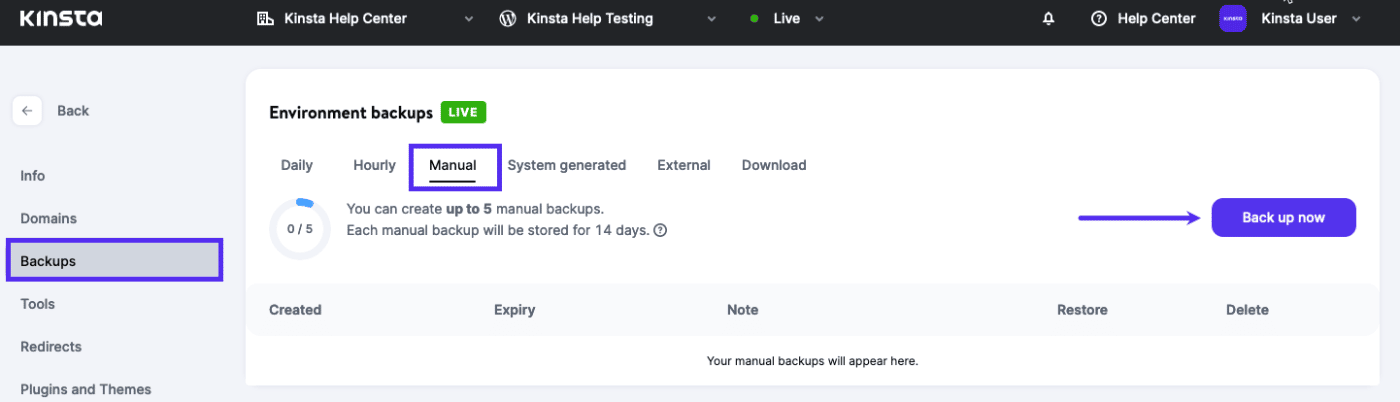
Task: Click the Environment backups heading
Action: pyautogui.click(x=351, y=113)
